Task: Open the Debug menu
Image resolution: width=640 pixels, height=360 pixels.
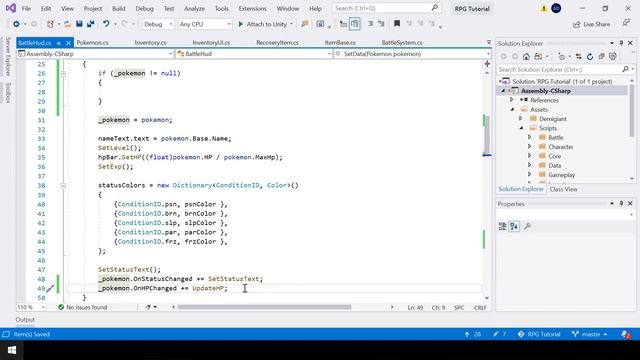Action: 144,9
